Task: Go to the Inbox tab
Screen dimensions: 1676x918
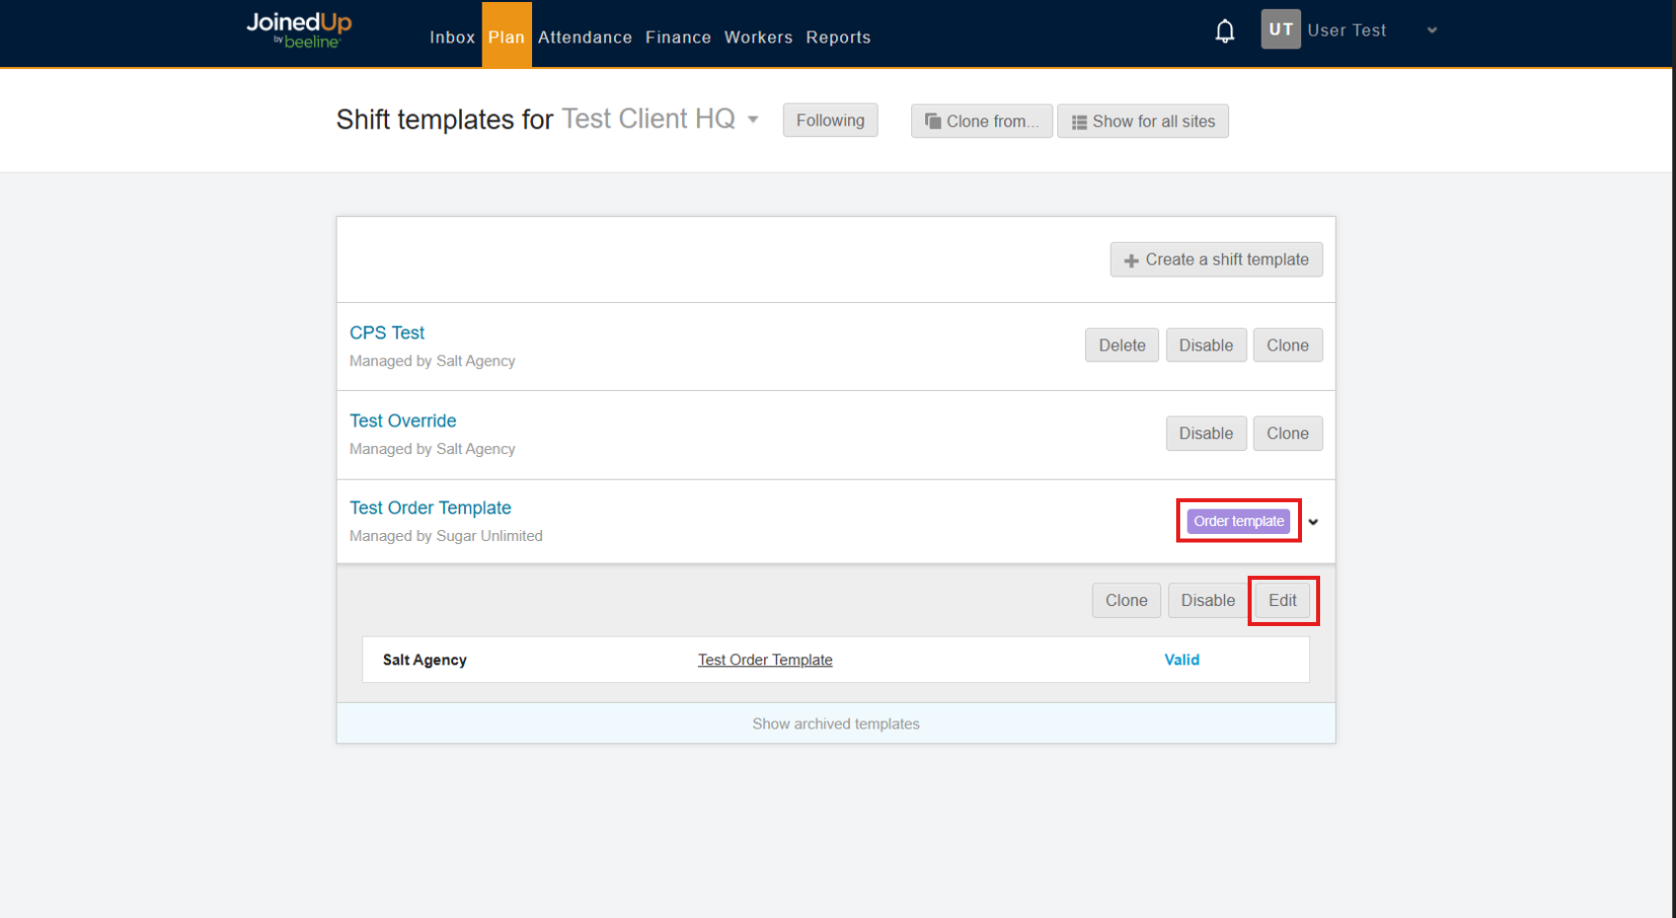Action: 452,37
